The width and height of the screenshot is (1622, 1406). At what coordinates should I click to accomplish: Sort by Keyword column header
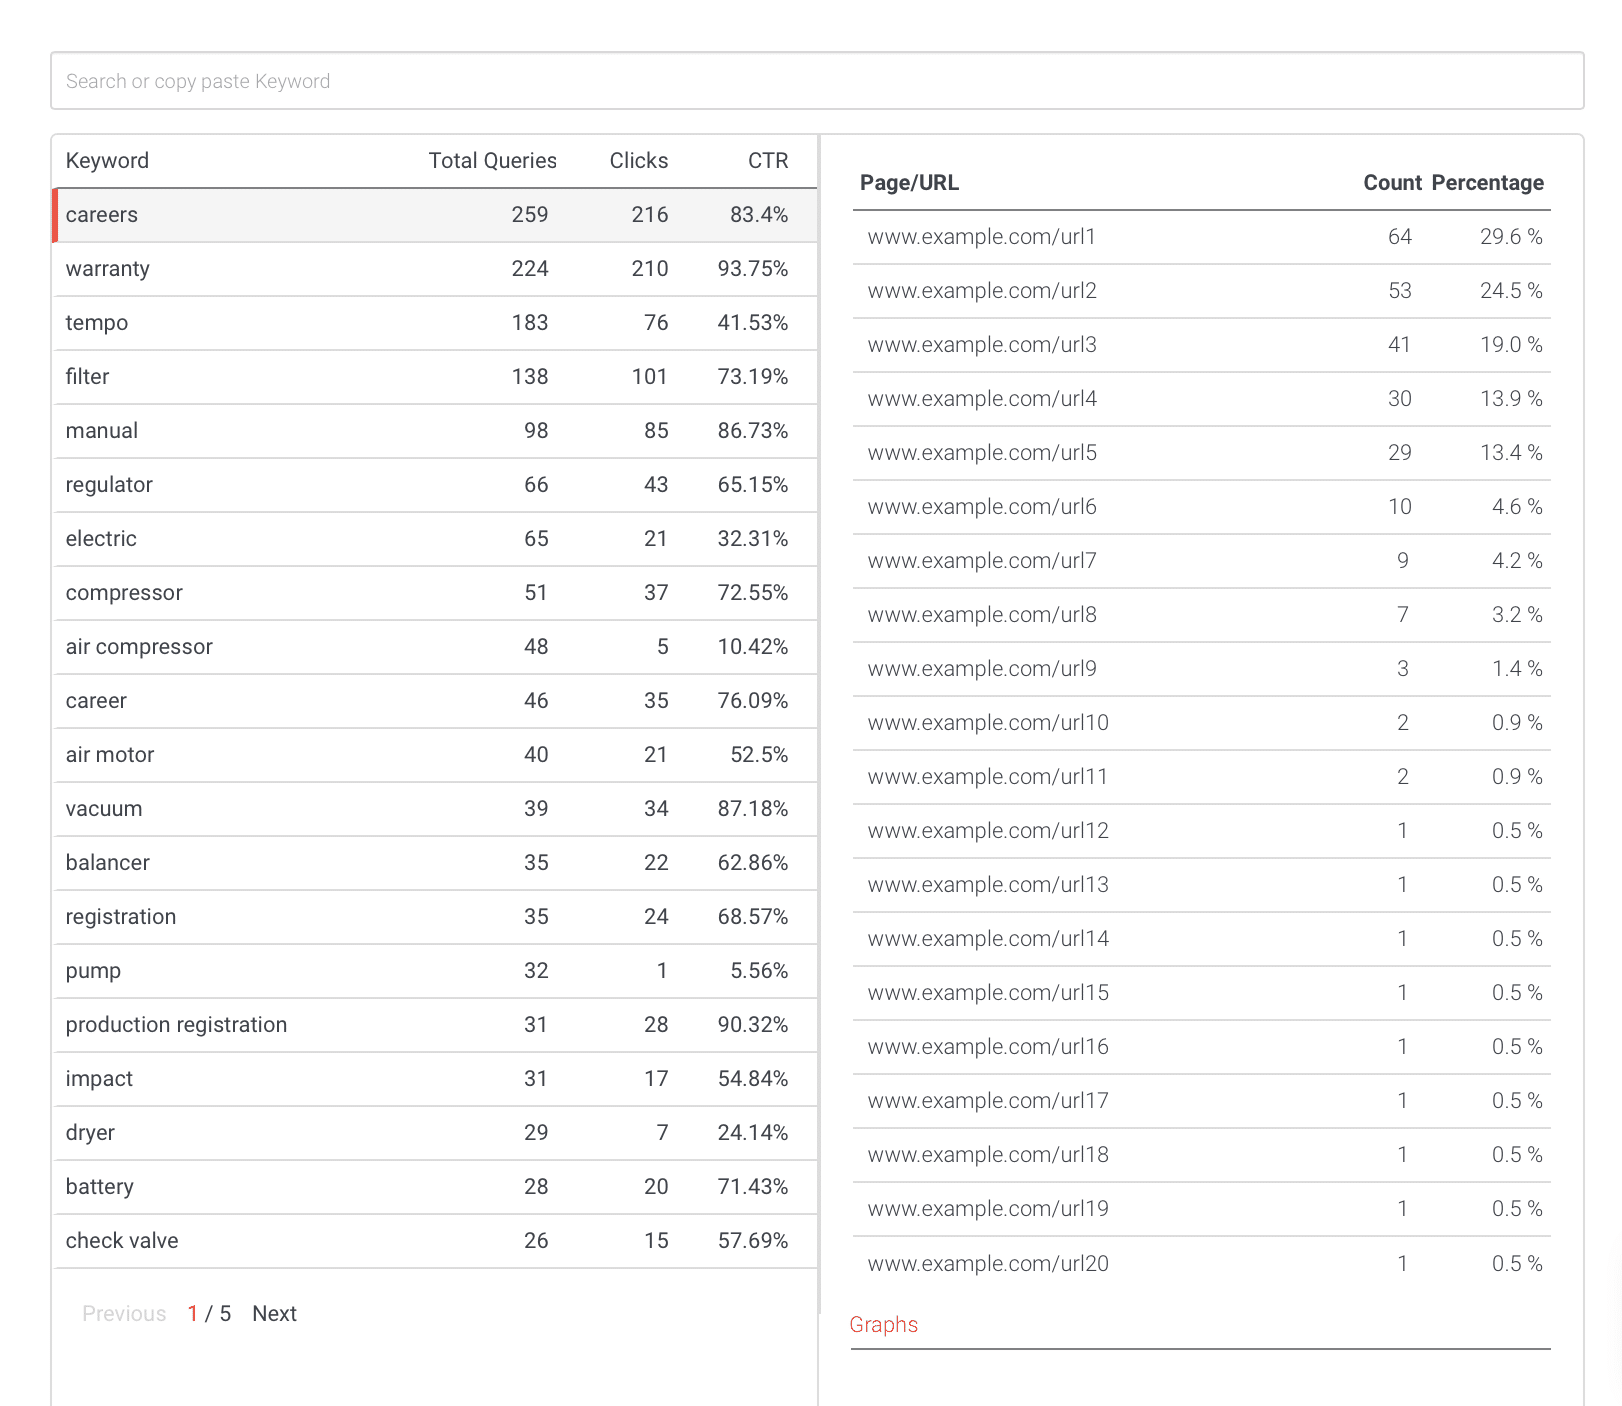click(107, 161)
